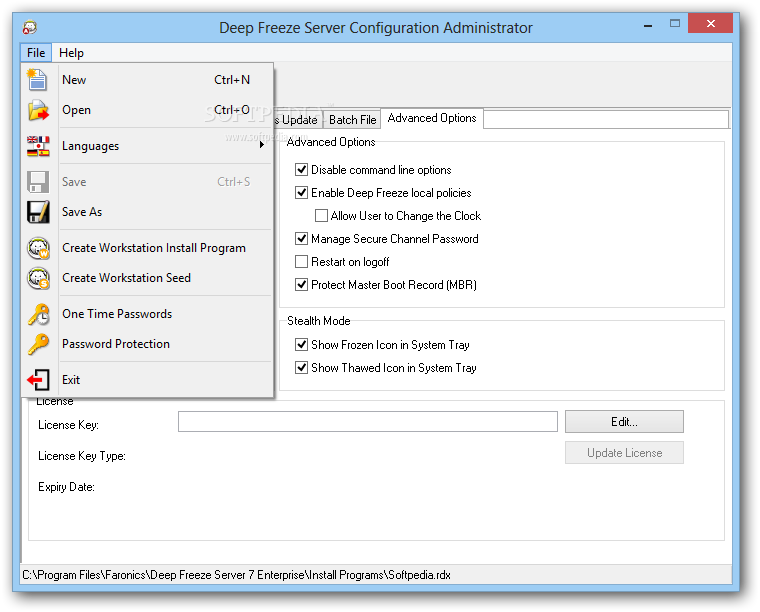The height and width of the screenshot is (612, 760).
Task: Switch to the Batch File tab
Action: [x=352, y=120]
